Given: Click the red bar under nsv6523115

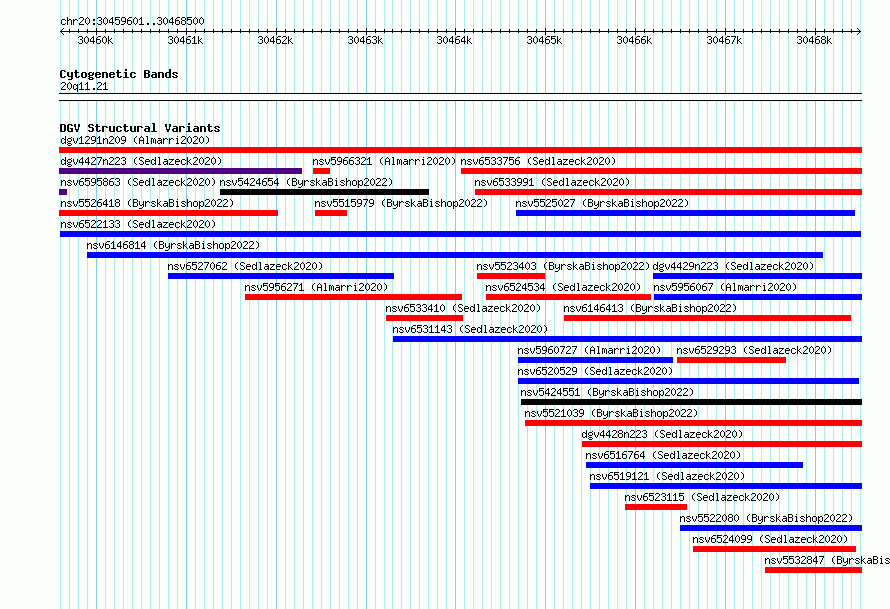Looking at the screenshot, I should point(656,507).
